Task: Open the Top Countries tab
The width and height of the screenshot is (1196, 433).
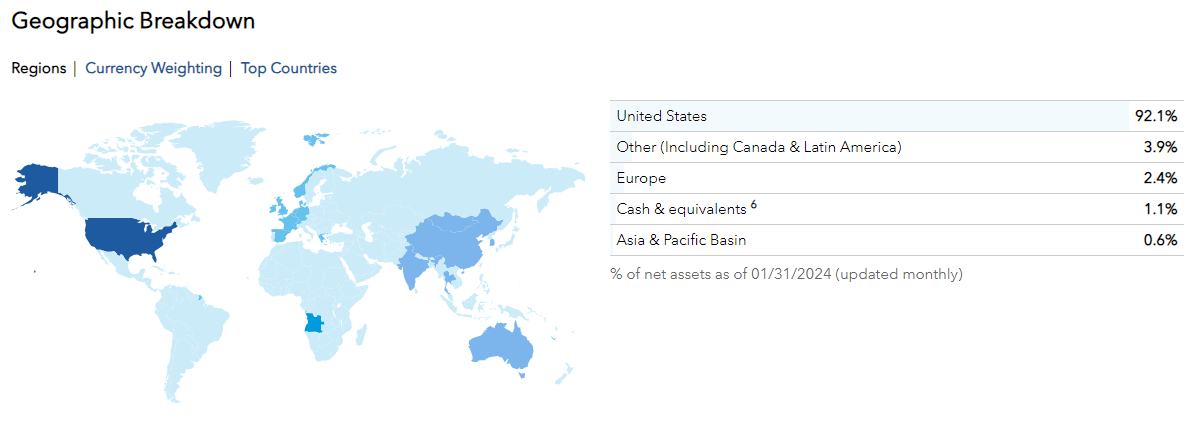Action: [288, 69]
